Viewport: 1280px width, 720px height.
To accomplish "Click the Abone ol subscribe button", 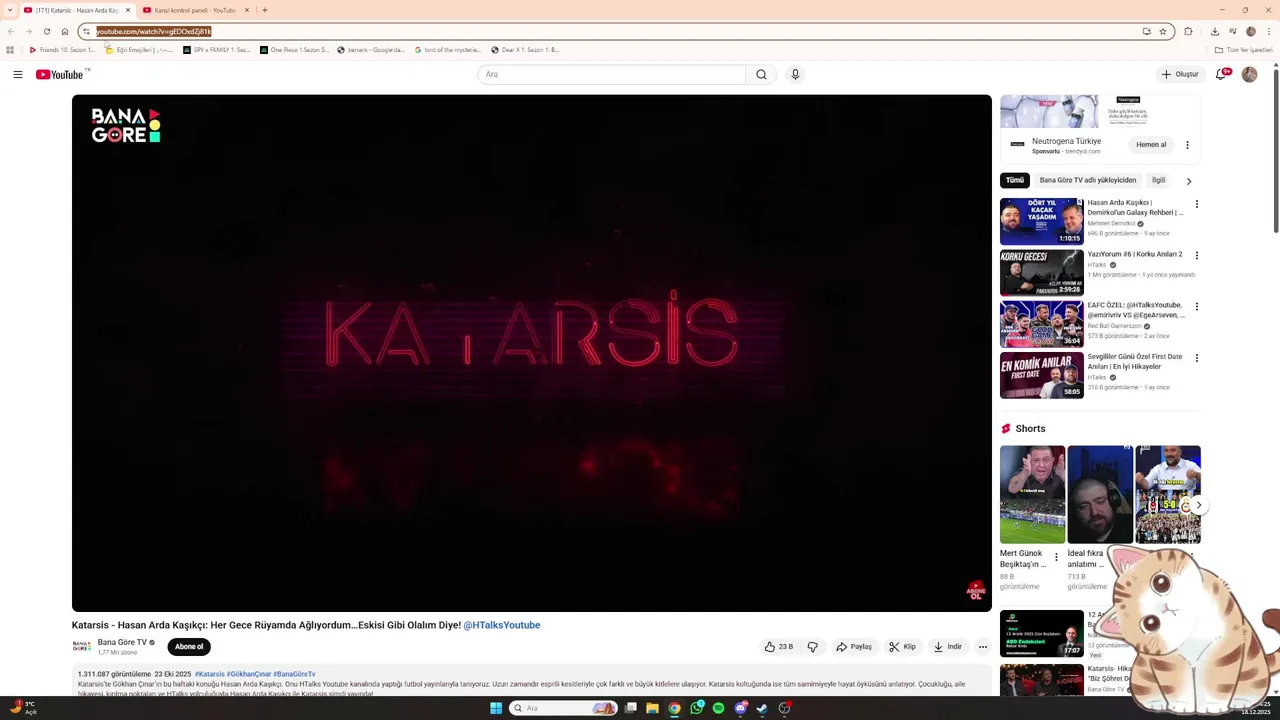I will [x=189, y=647].
